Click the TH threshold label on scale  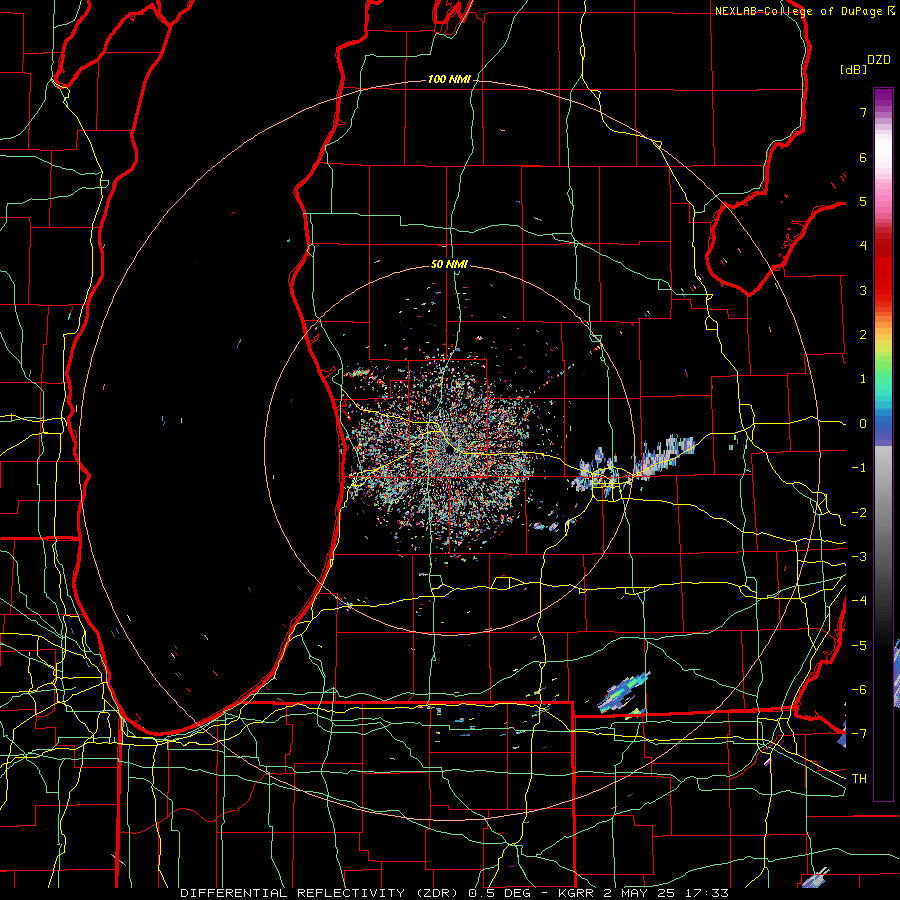pyautogui.click(x=859, y=779)
